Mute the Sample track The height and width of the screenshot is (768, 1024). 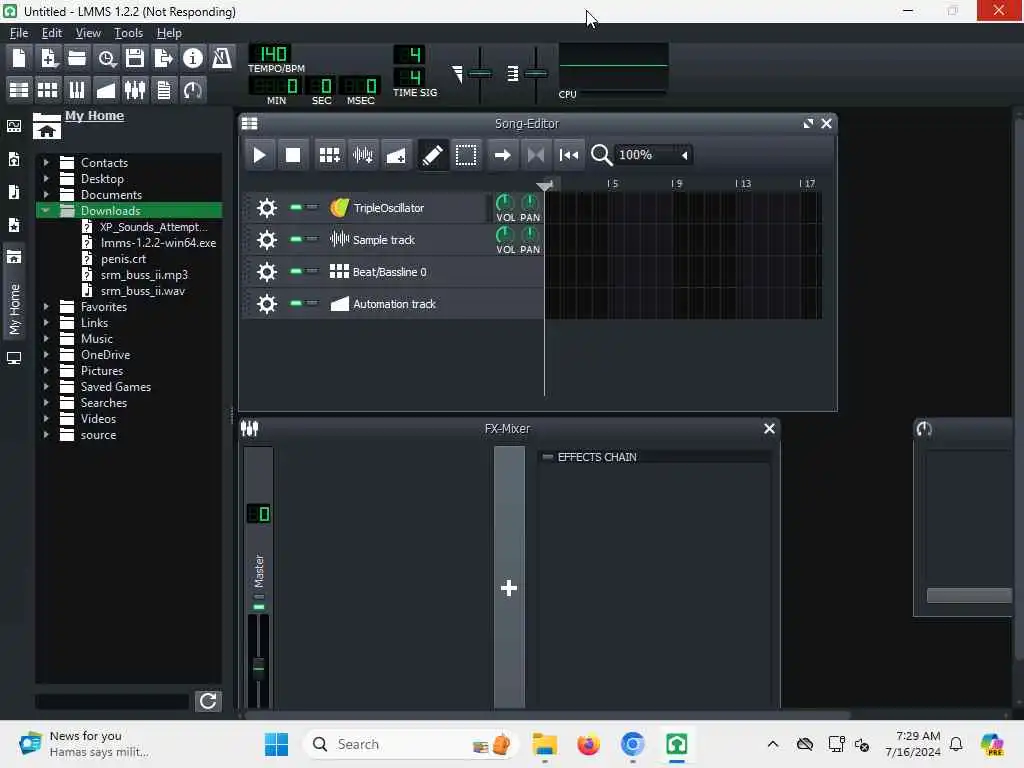296,239
